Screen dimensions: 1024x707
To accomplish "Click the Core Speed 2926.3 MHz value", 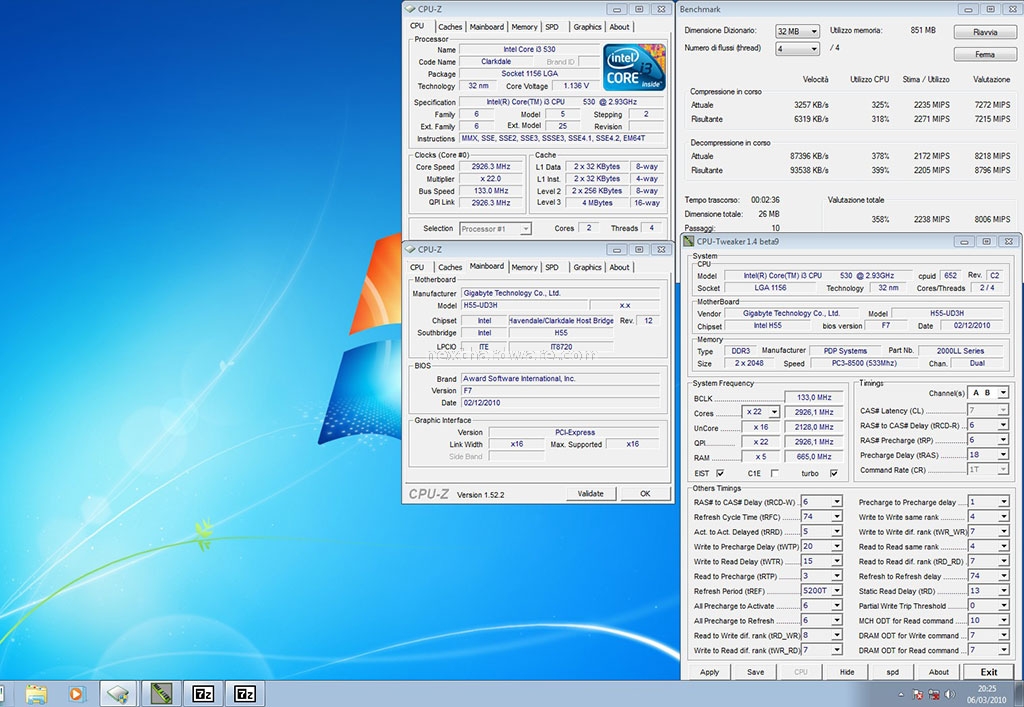I will click(x=491, y=166).
